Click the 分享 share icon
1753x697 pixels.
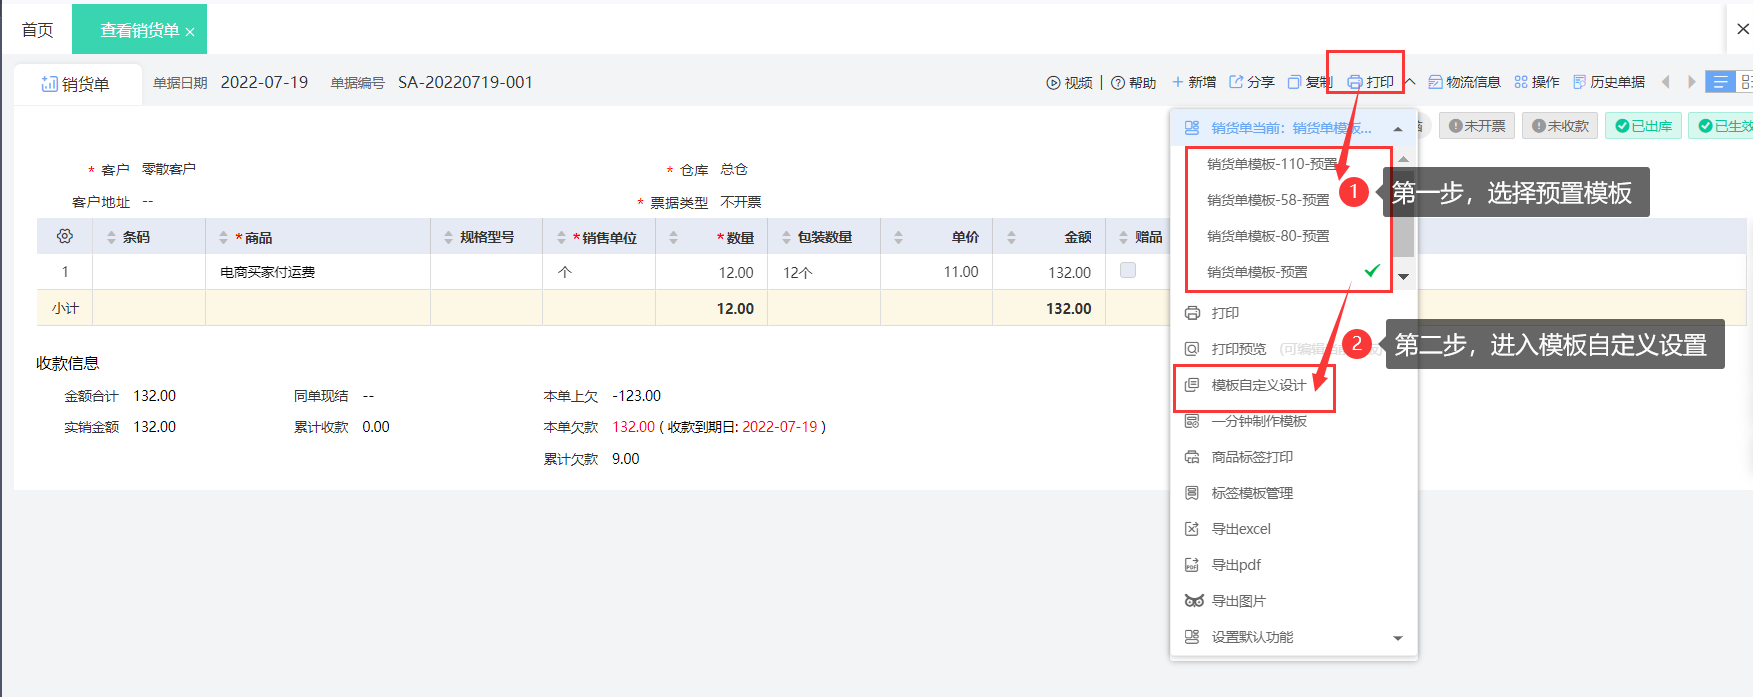coord(1236,82)
